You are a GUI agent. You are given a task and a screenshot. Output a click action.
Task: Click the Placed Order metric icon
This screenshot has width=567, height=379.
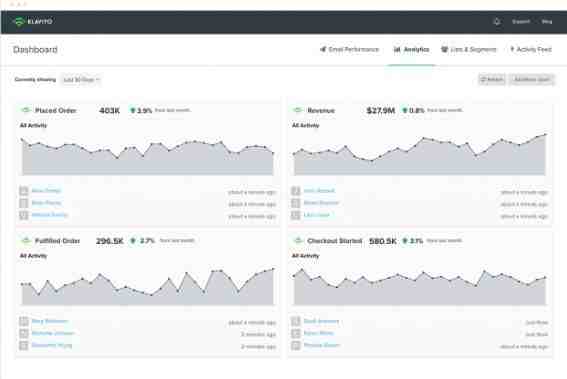(26, 110)
